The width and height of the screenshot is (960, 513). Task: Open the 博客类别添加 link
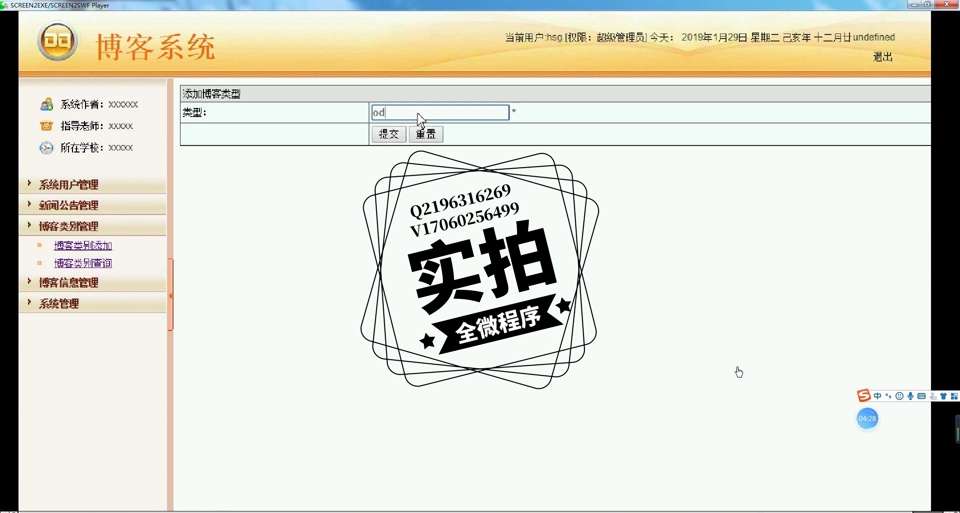click(83, 245)
